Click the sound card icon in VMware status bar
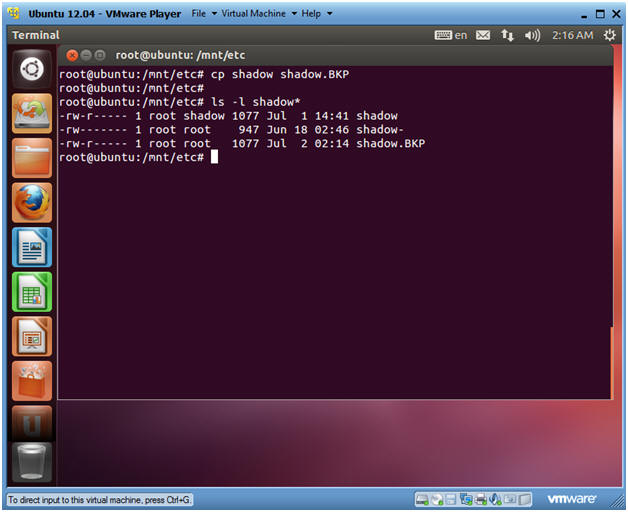The height and width of the screenshot is (512, 628). coord(495,499)
